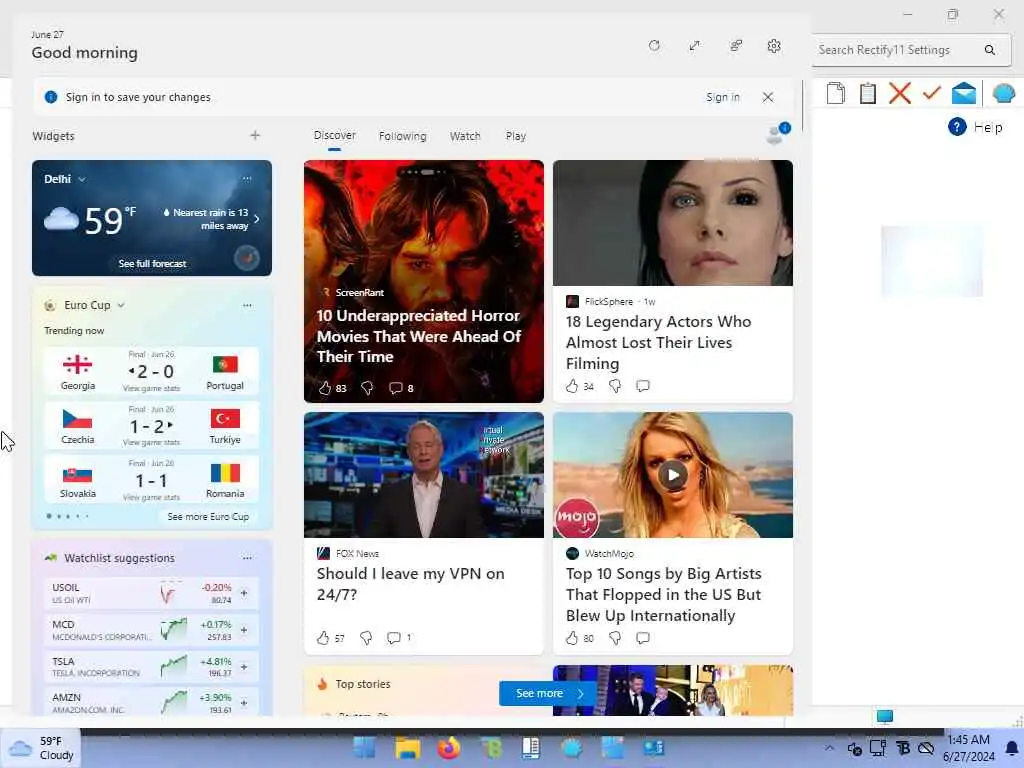
Task: Click See full forecast
Action: point(152,263)
